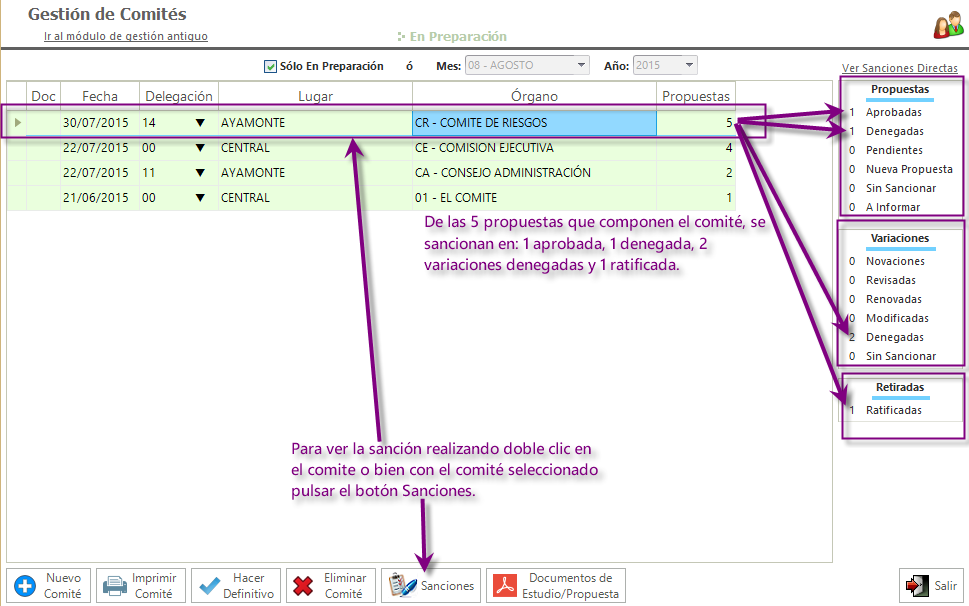Open the Año dropdown showing 2015

(666, 65)
